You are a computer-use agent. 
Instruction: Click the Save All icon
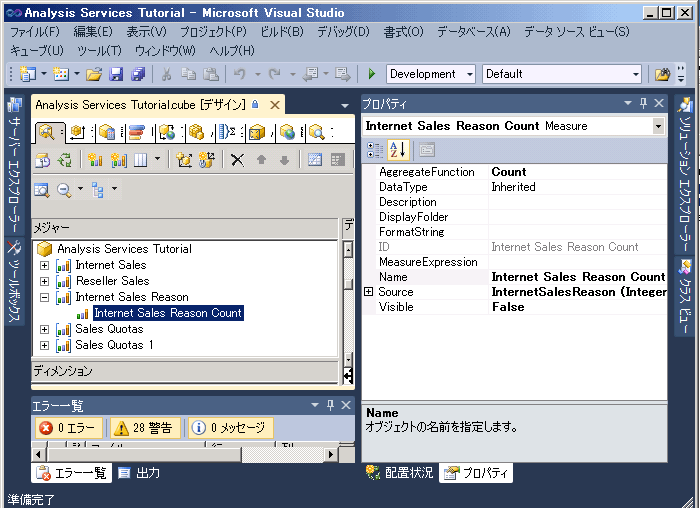[x=138, y=74]
